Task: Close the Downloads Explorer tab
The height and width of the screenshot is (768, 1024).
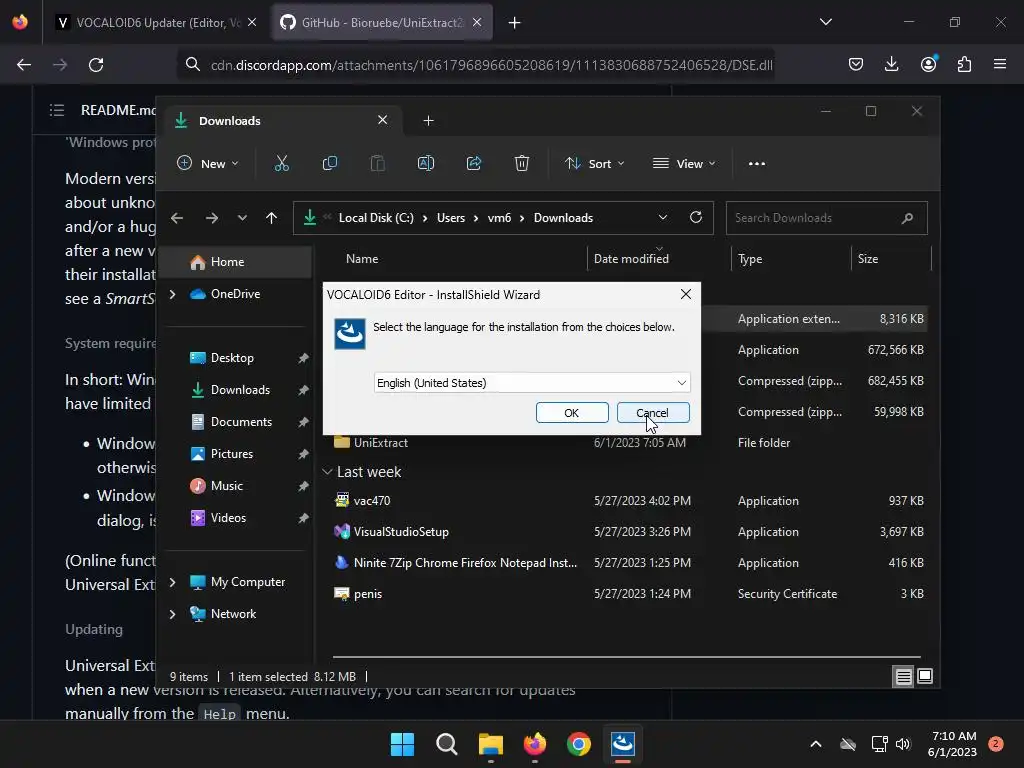Action: (383, 120)
